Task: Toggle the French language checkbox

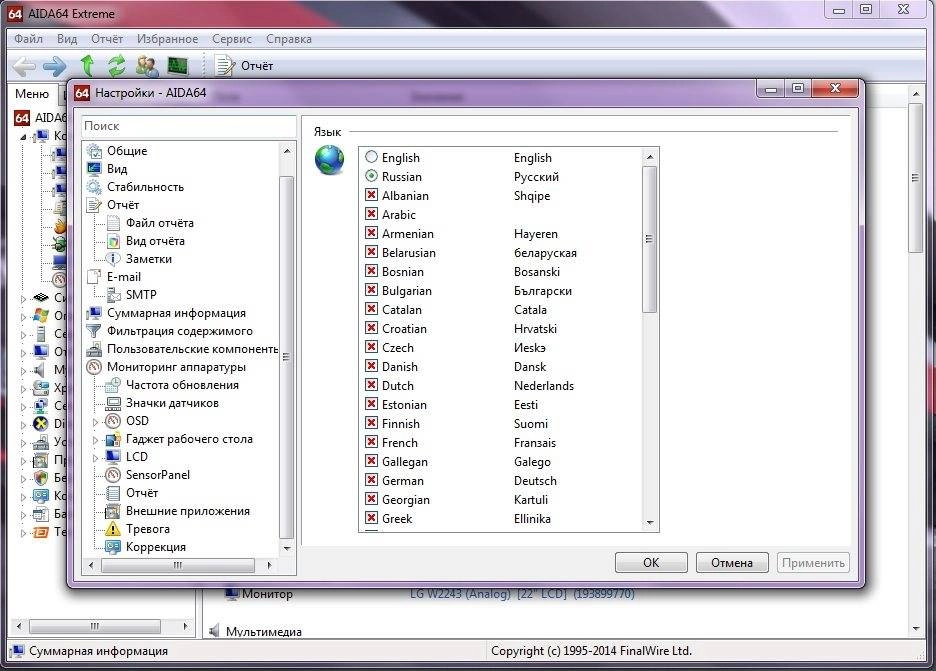Action: pos(371,442)
